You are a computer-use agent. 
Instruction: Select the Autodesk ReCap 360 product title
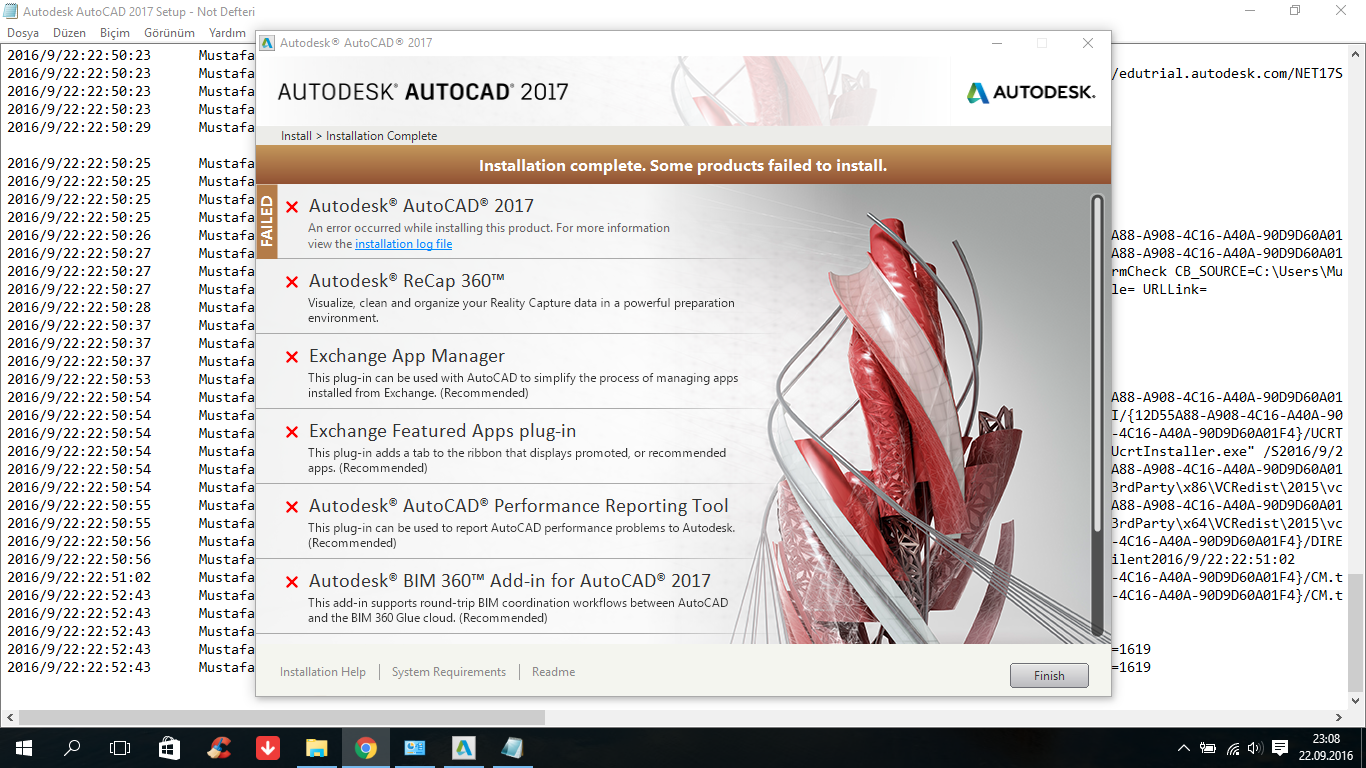[406, 281]
